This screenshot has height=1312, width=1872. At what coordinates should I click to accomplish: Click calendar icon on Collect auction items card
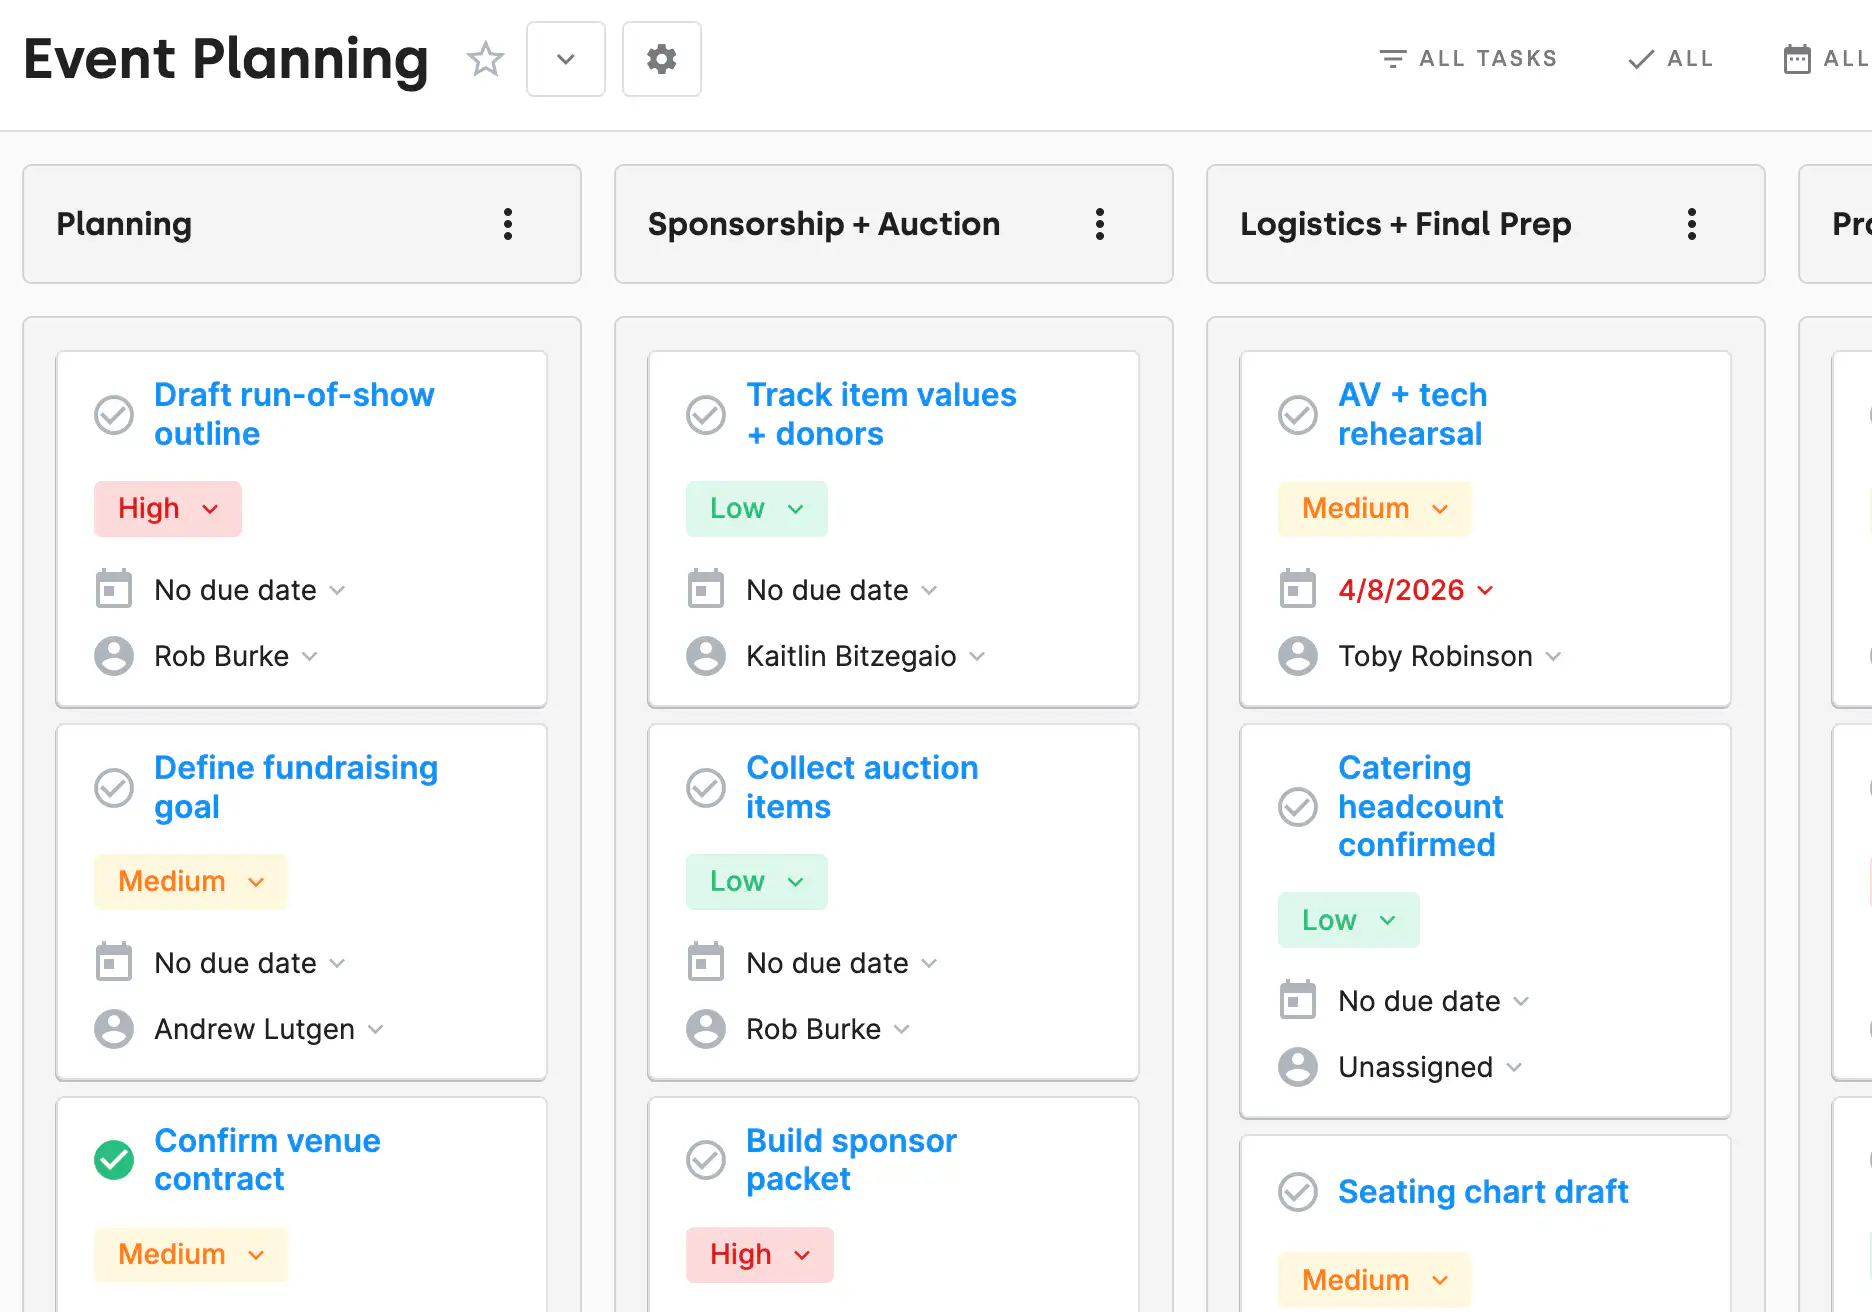click(706, 962)
